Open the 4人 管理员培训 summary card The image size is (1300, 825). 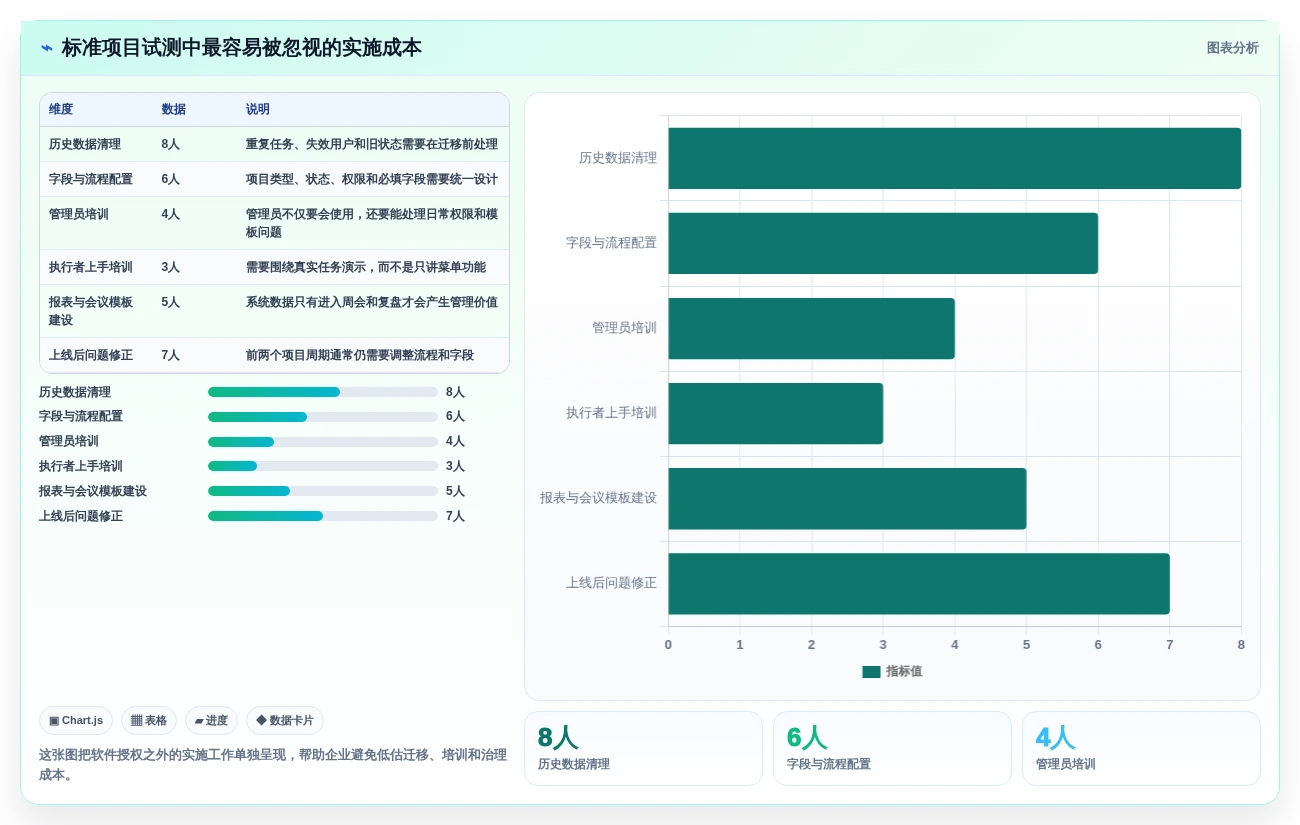(x=1141, y=748)
